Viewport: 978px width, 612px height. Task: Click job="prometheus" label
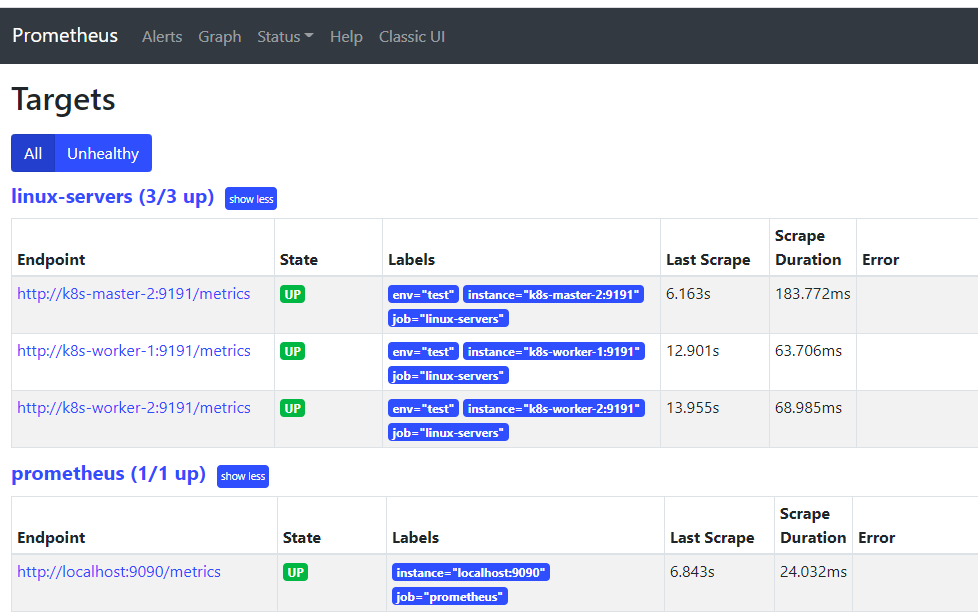tap(450, 596)
